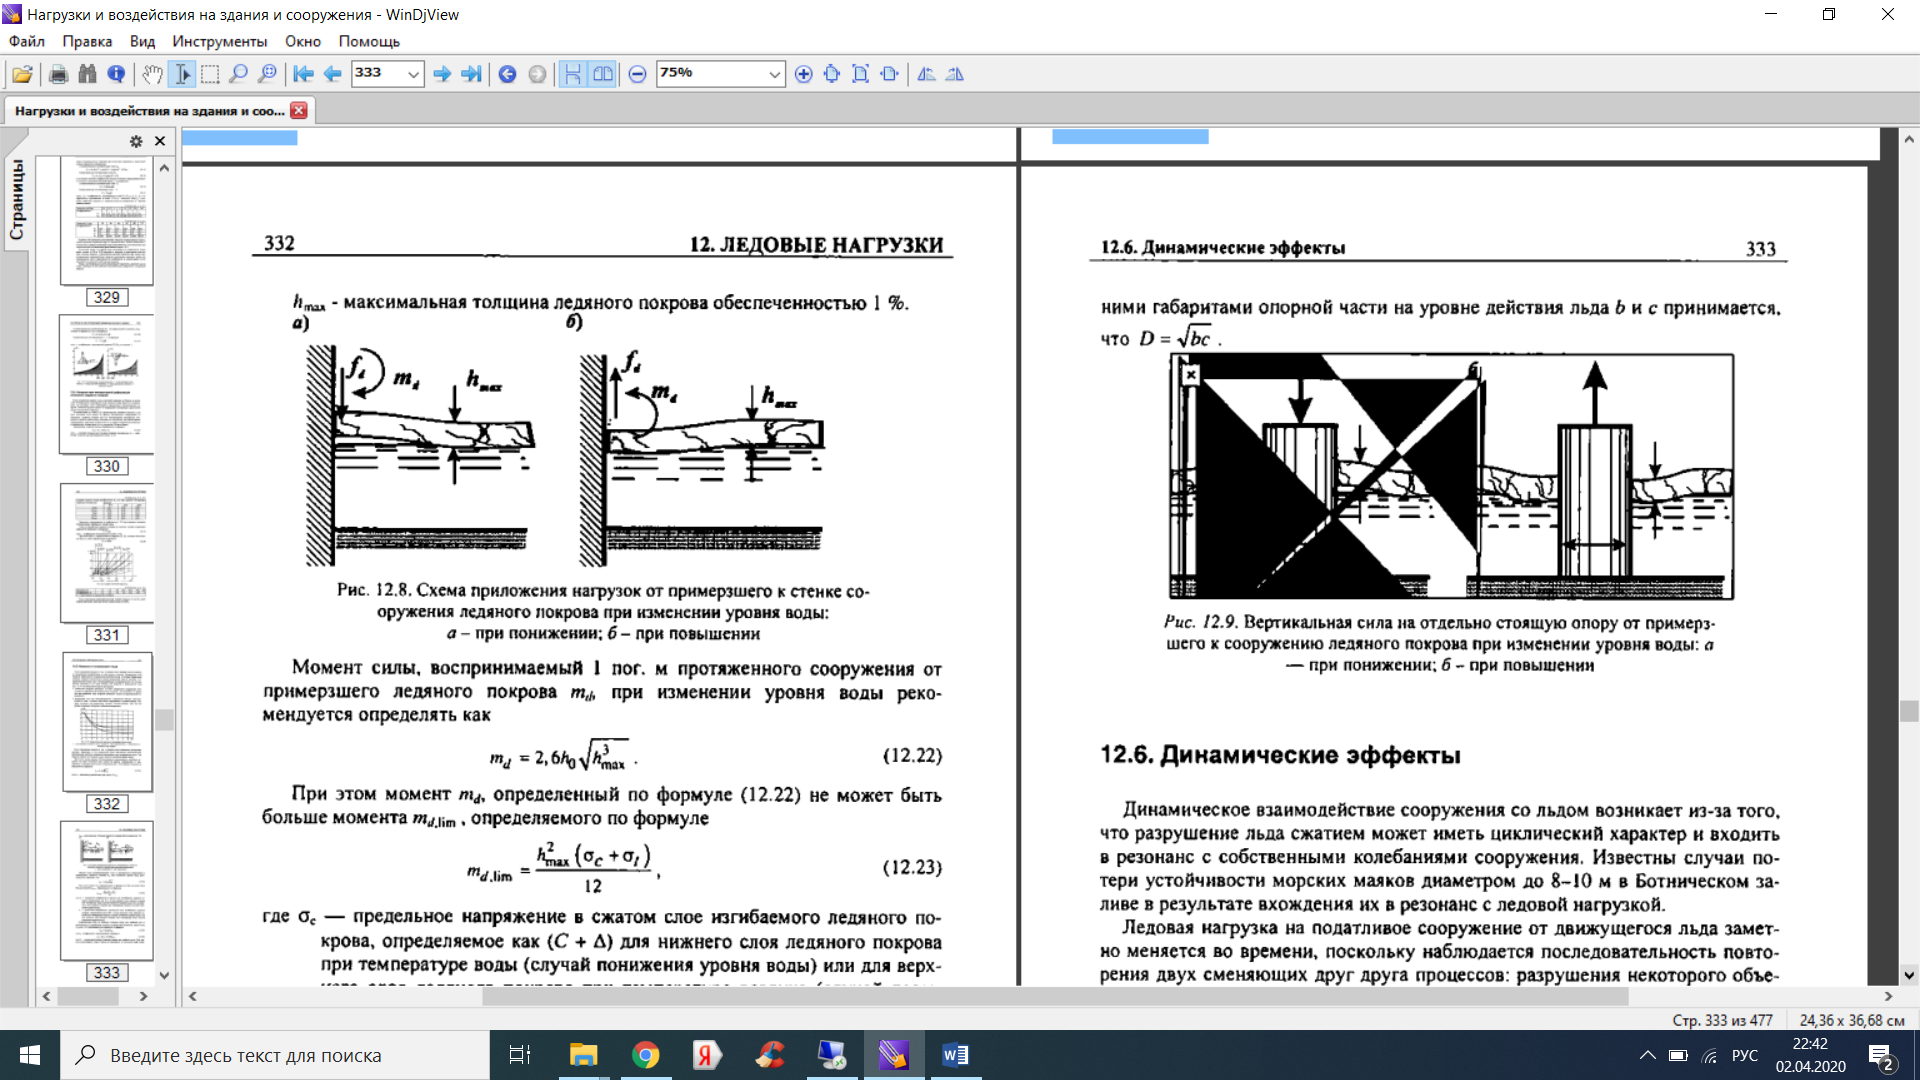Toggle continuous page layout
The height and width of the screenshot is (1080, 1920).
tap(572, 74)
